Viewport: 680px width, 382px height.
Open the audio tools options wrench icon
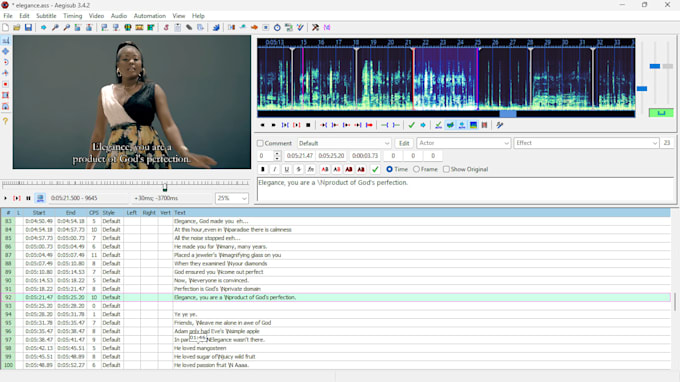pyautogui.click(x=500, y=125)
